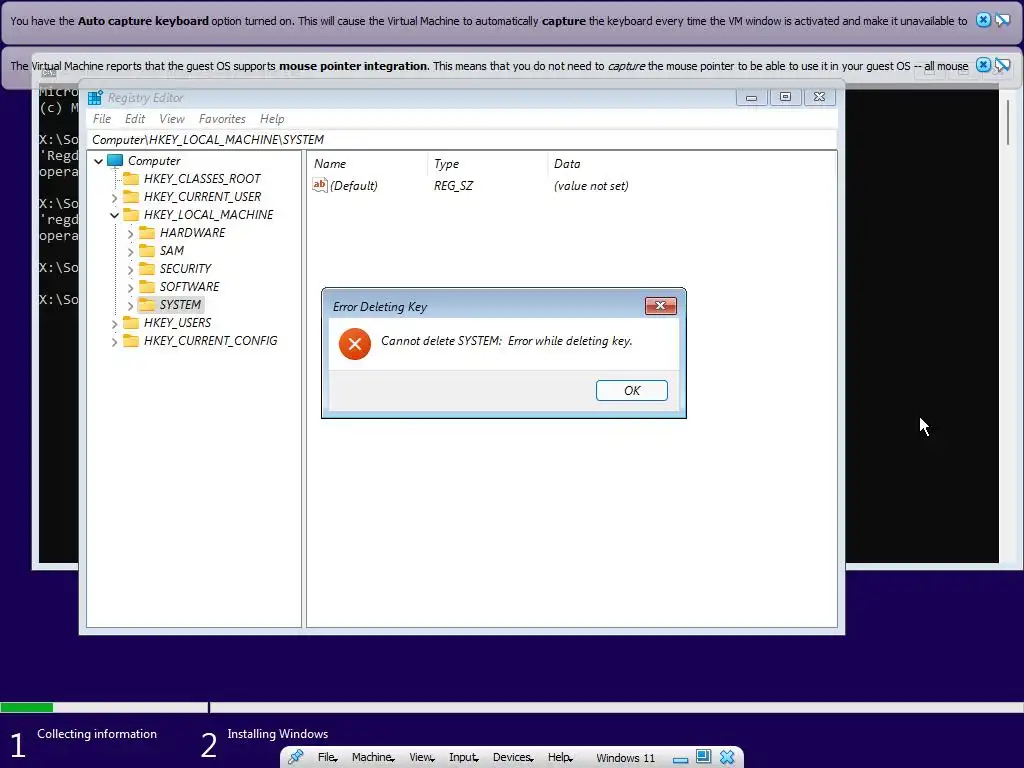Screen dimensions: 1024x768
Task: Collapse the Computer tree node
Action: (99, 161)
